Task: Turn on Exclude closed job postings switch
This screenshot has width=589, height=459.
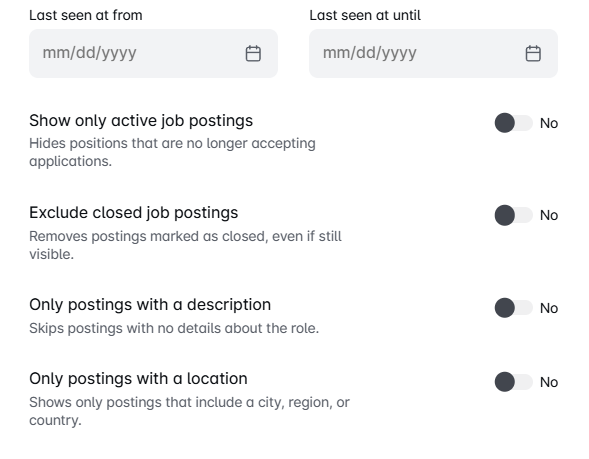Action: click(513, 215)
